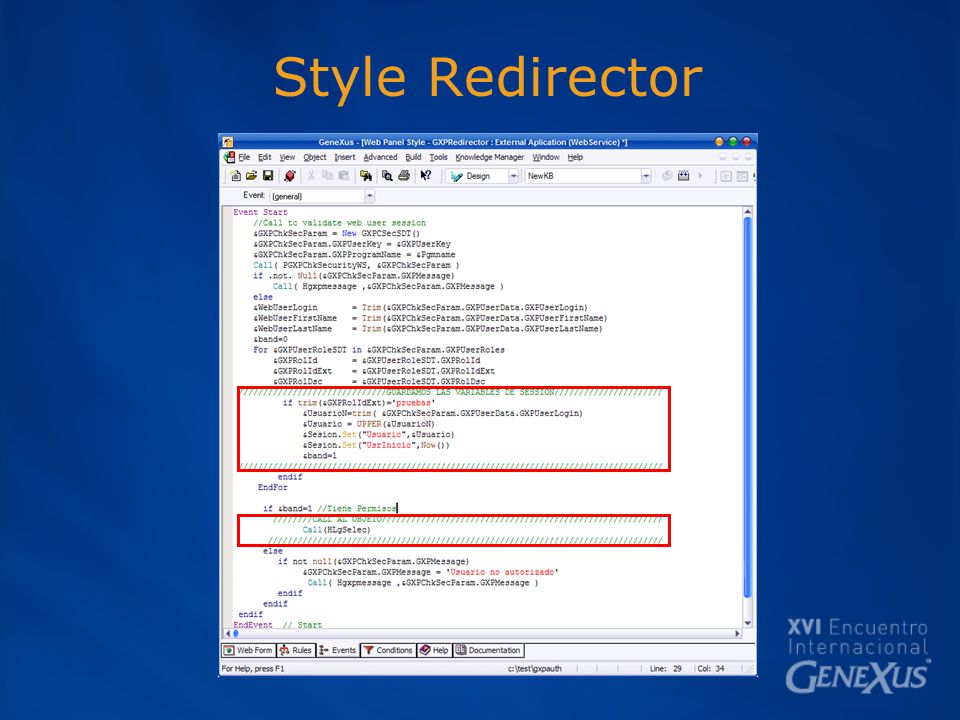This screenshot has width=960, height=720.
Task: Click the 'Event Start' code line
Action: pyautogui.click(x=260, y=212)
